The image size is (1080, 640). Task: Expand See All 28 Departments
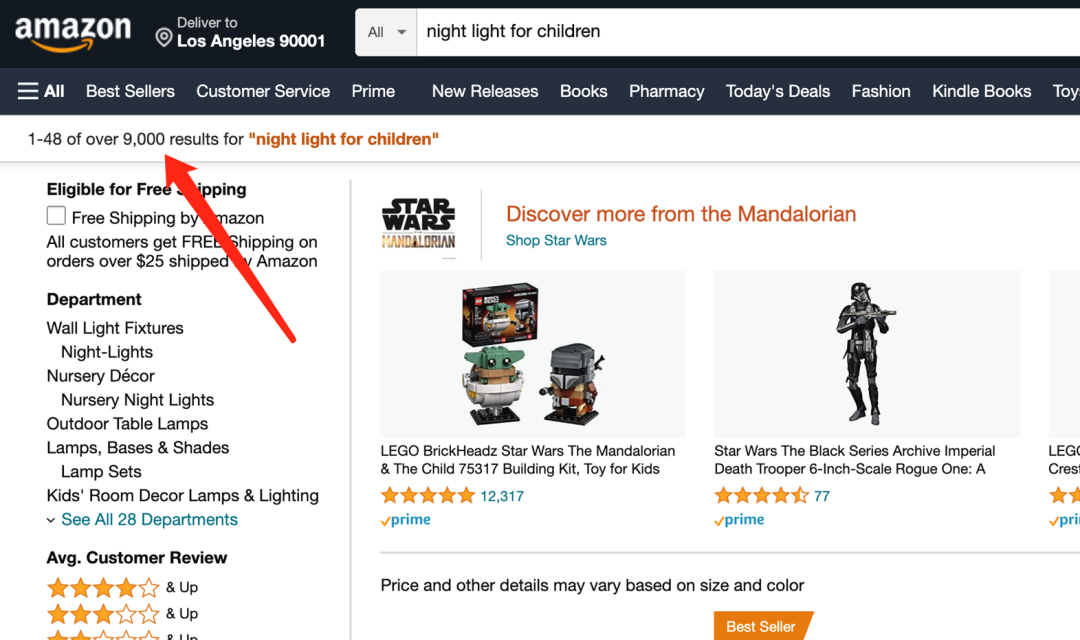[149, 519]
